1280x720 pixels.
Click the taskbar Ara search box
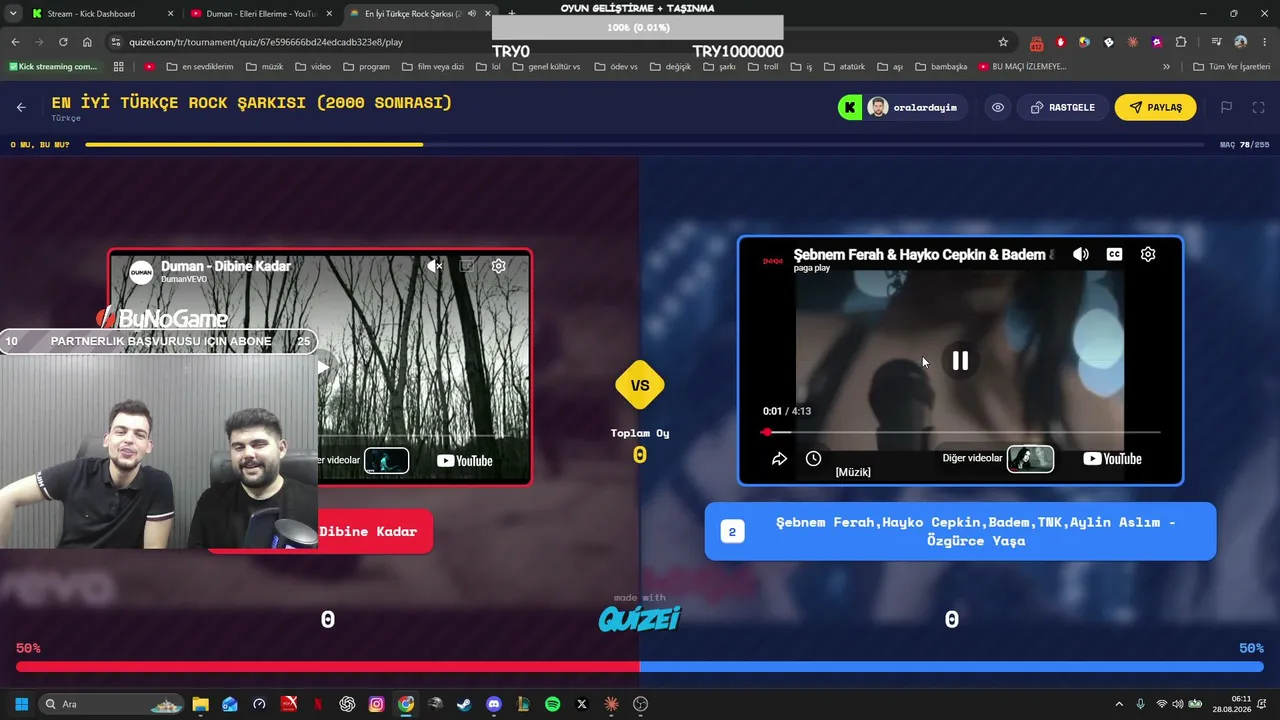tap(111, 704)
